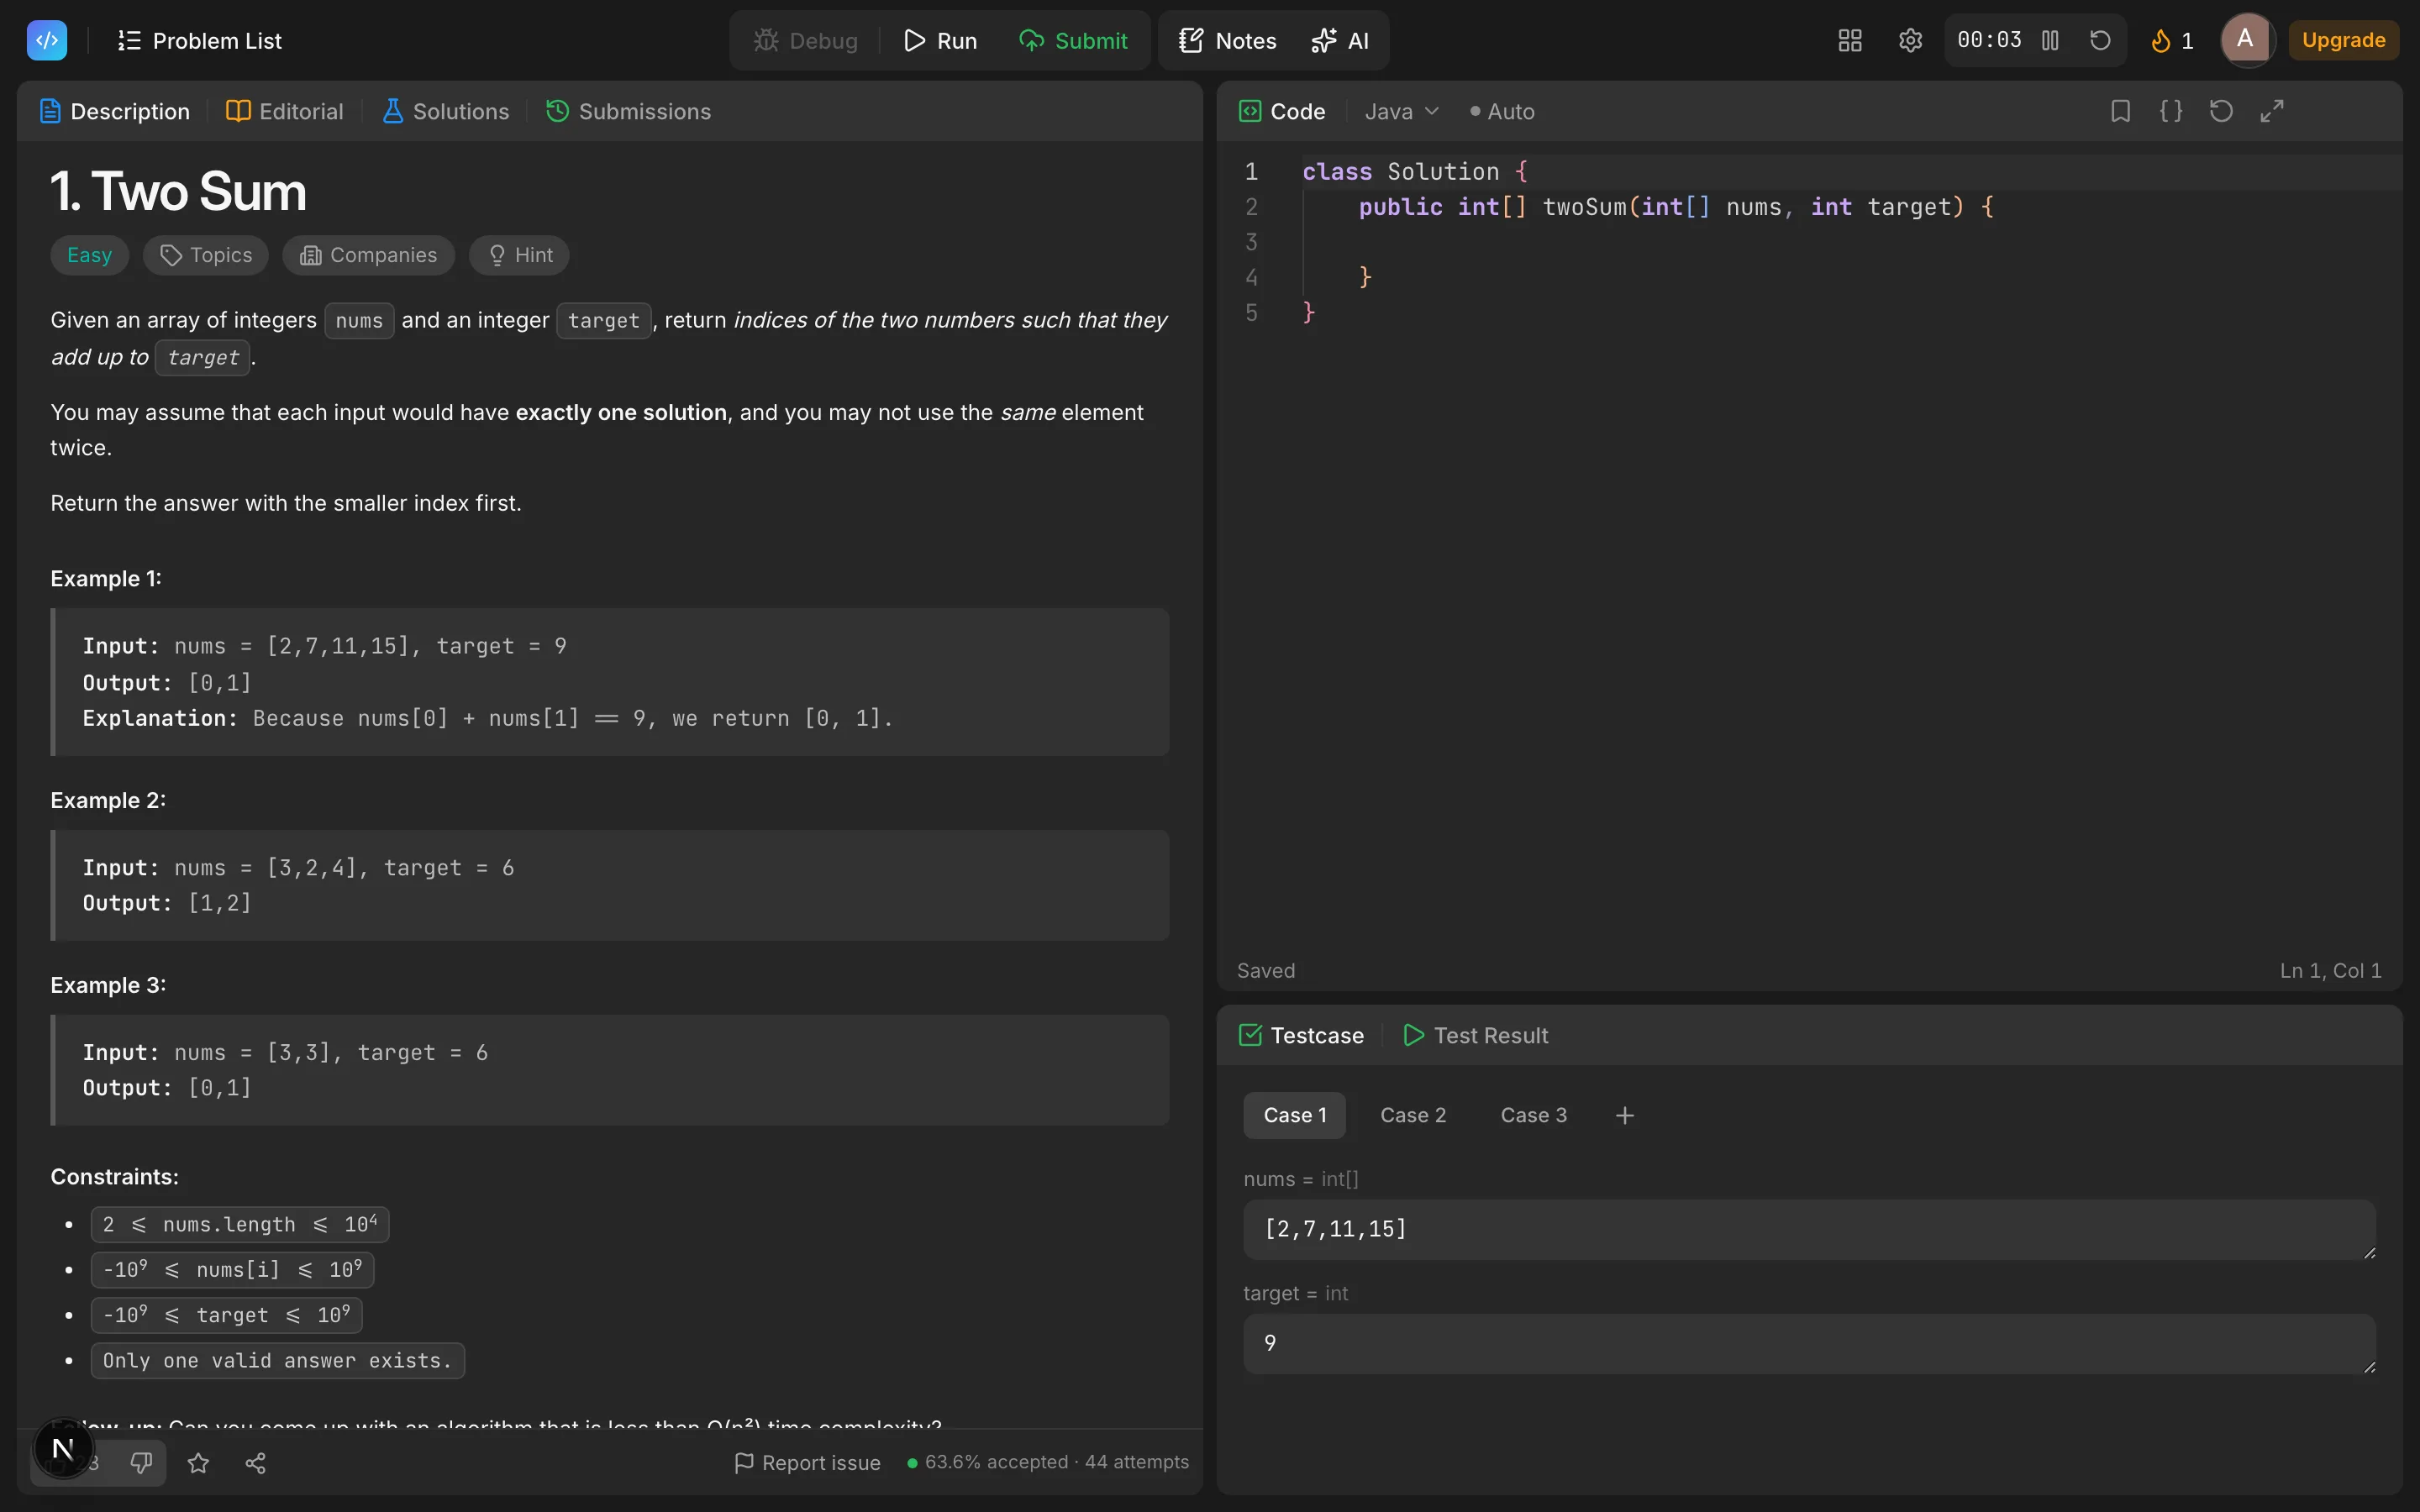The height and width of the screenshot is (1512, 2420).
Task: Select the Case 3 tab
Action: pyautogui.click(x=1533, y=1115)
